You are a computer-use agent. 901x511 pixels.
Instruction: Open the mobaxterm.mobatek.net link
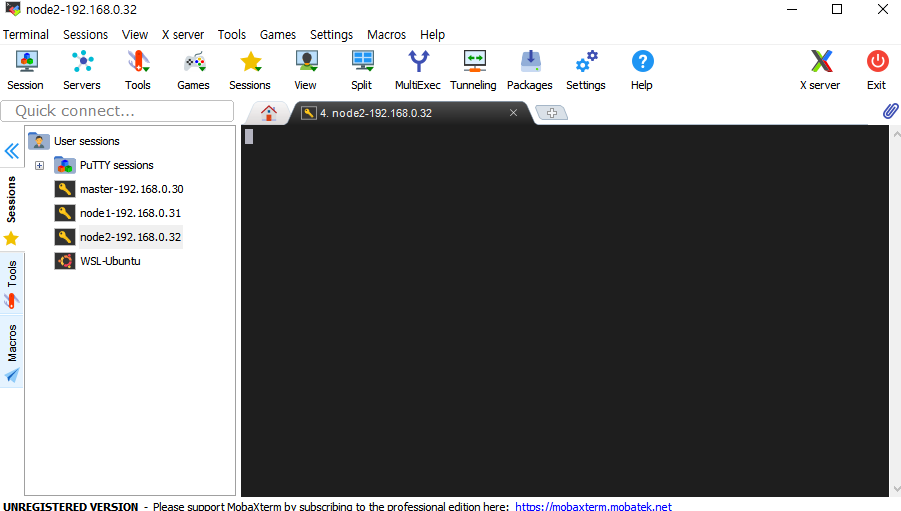tap(593, 506)
